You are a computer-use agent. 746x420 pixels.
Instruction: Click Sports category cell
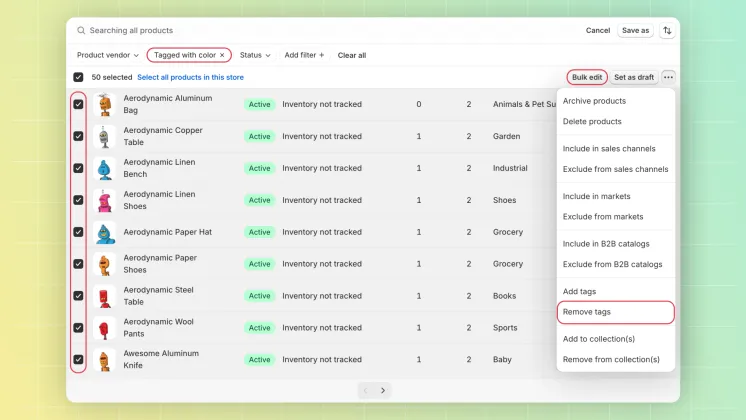tap(505, 328)
